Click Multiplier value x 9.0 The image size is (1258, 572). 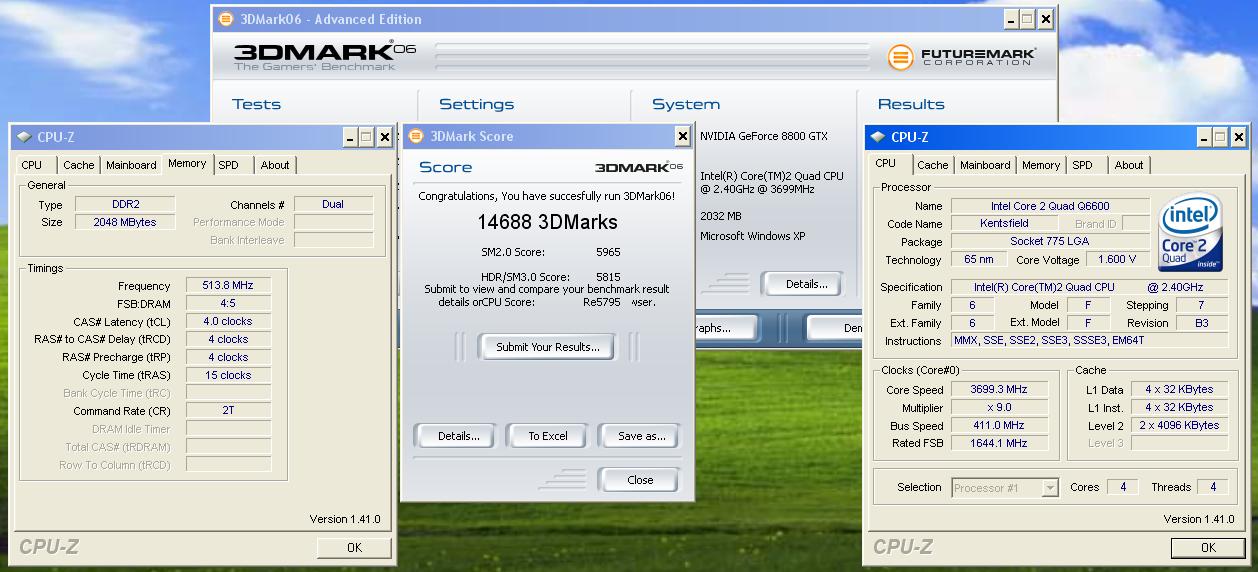(x=998, y=408)
